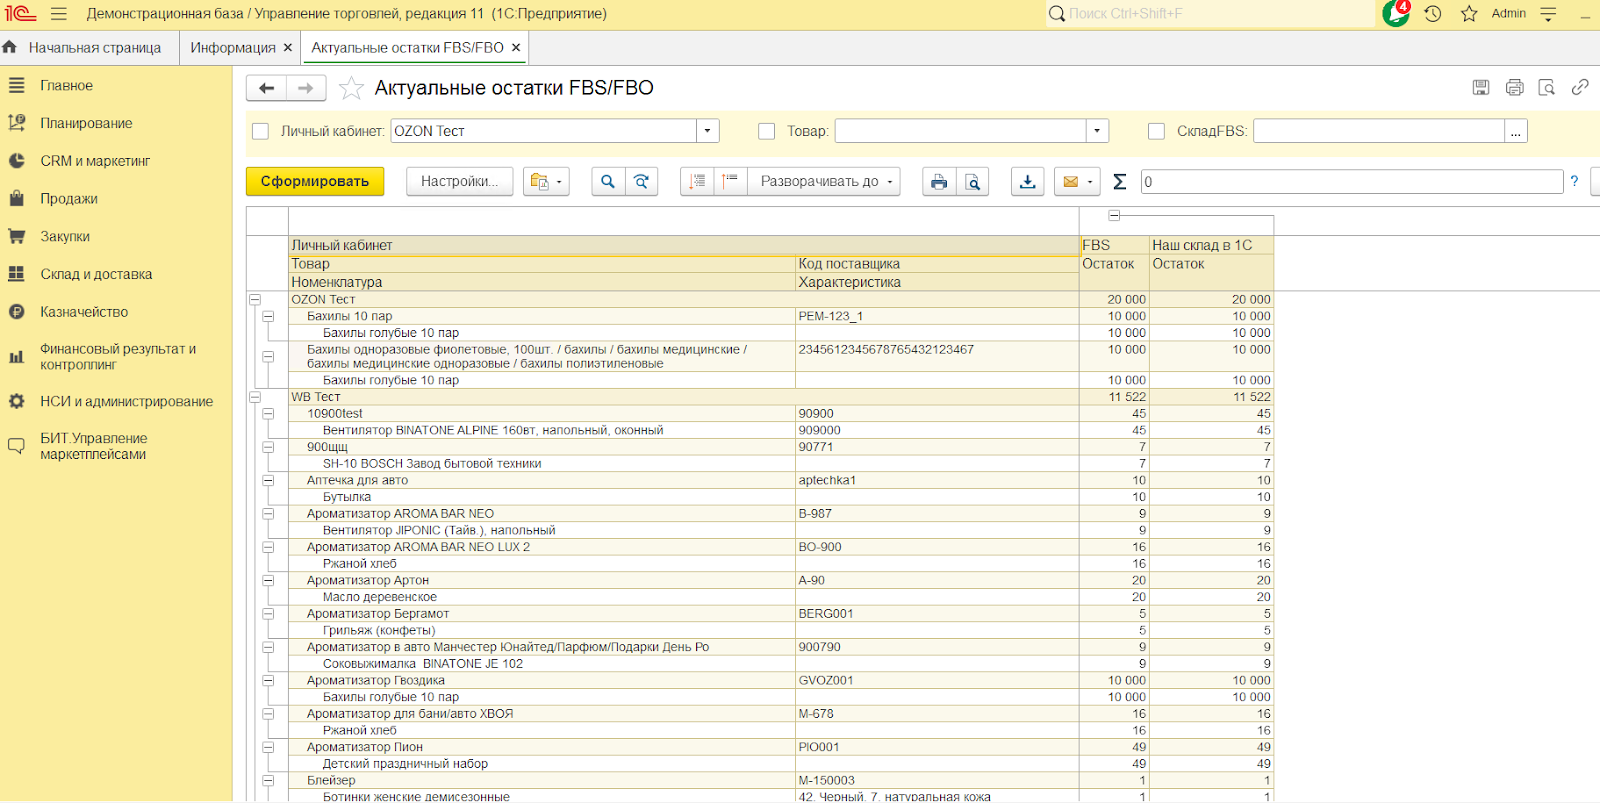Open report variants icon dropdown
This screenshot has height=803, width=1600.
click(x=546, y=181)
